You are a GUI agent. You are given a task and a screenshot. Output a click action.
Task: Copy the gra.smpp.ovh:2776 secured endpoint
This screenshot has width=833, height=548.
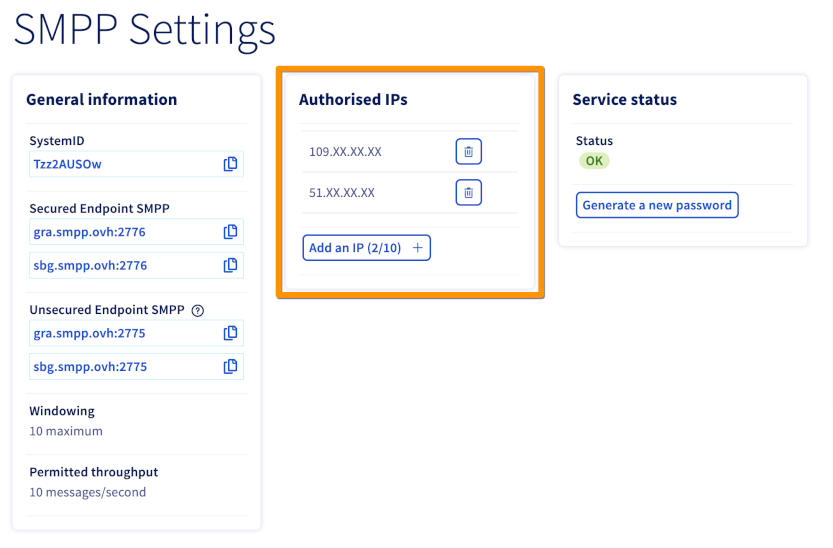[230, 232]
